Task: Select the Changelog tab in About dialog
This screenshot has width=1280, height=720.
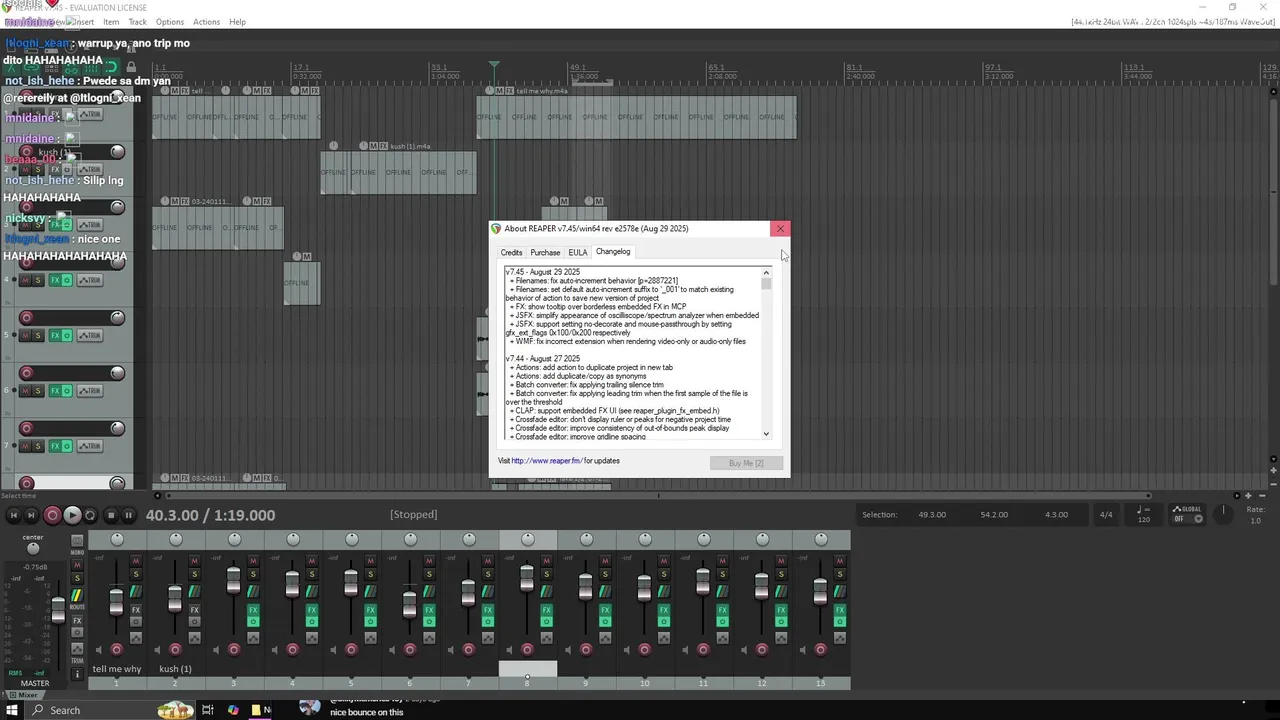Action: point(613,252)
